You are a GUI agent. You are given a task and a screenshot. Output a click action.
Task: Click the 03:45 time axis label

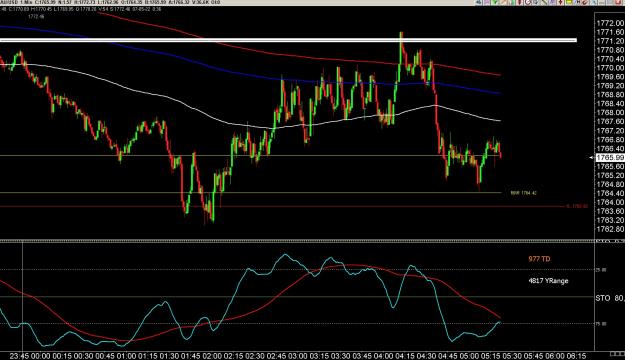[362, 356]
